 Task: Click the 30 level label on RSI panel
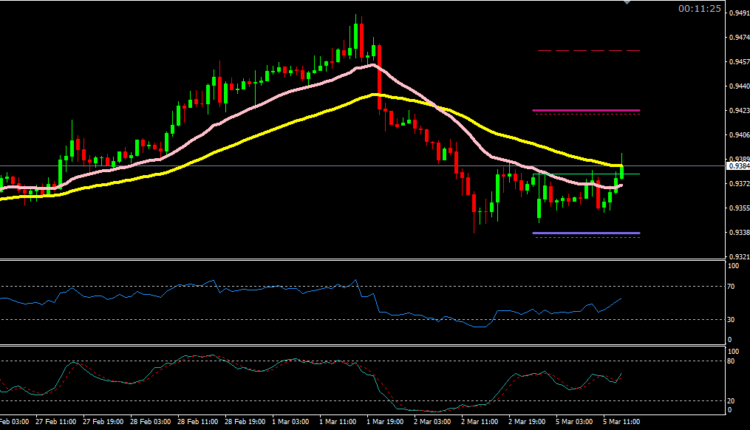(732, 320)
